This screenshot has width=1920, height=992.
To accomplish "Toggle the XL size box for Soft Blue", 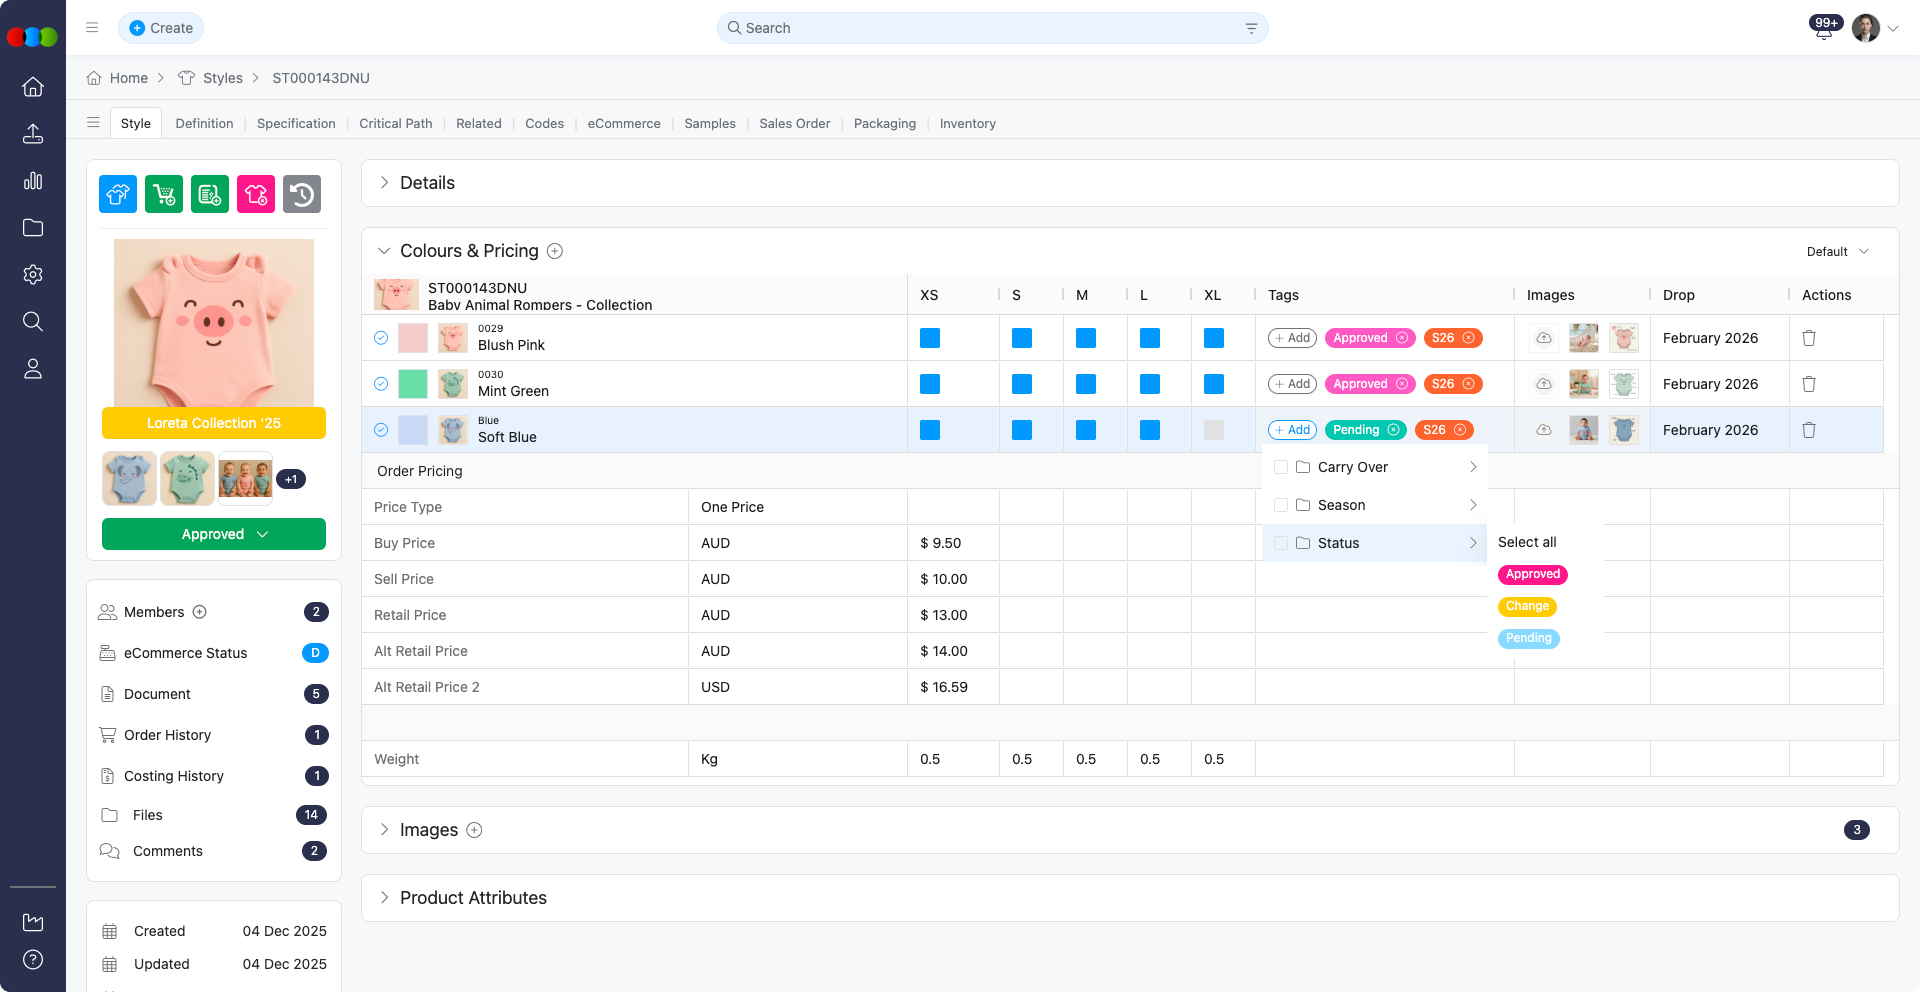I will pos(1213,430).
